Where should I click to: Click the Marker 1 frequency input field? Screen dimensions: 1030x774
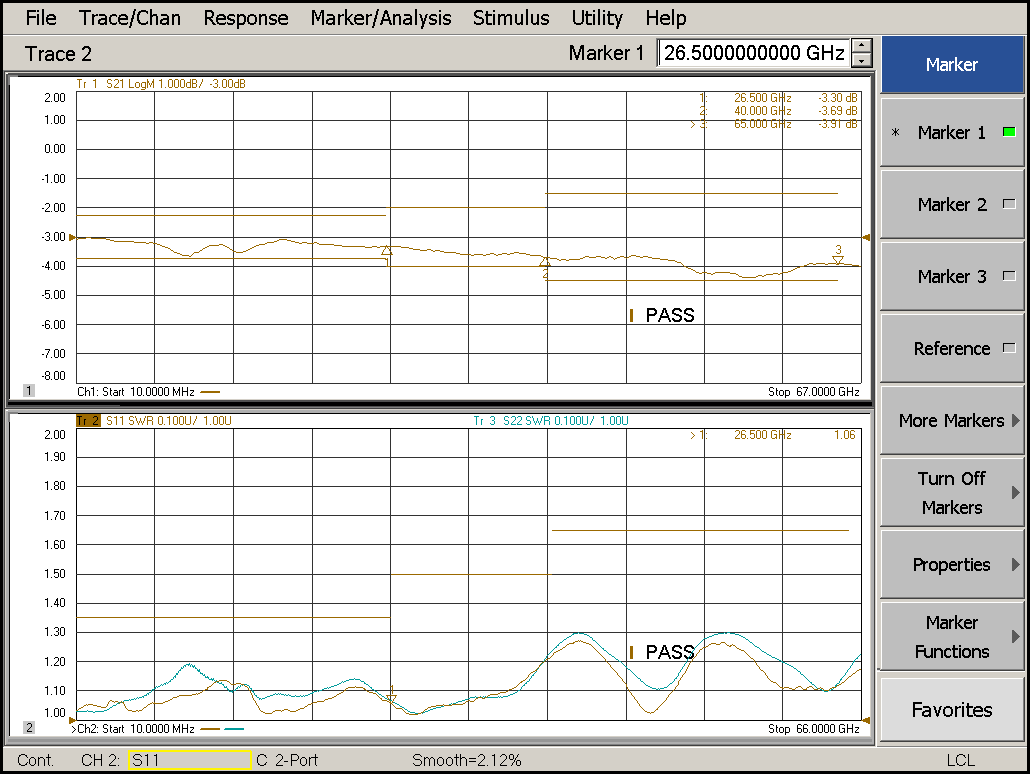754,53
